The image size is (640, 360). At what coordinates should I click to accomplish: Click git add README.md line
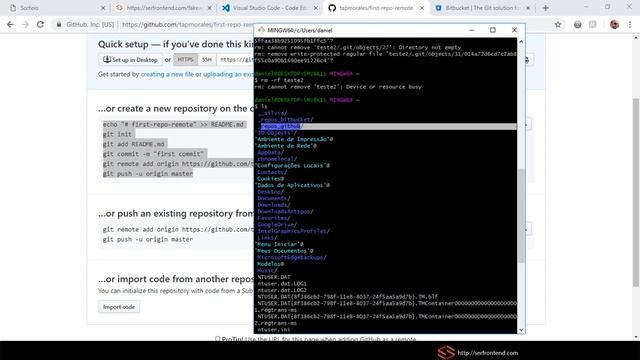[133, 144]
